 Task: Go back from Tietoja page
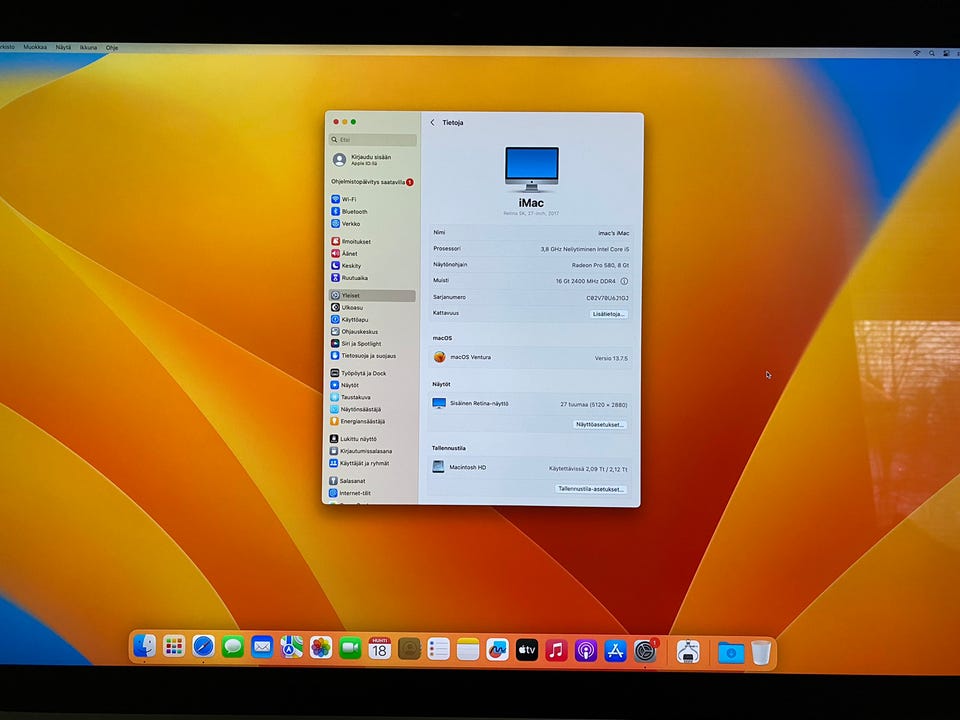pos(432,122)
